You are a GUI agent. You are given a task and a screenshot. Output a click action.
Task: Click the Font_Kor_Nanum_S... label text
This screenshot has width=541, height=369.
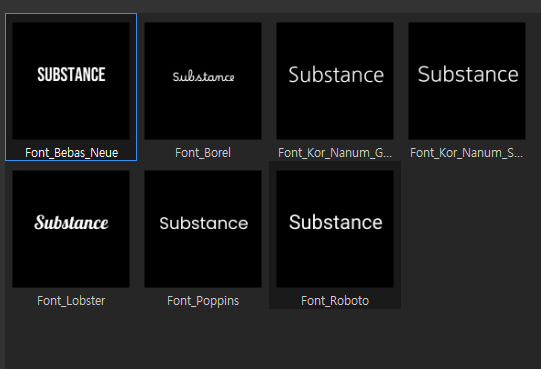pos(466,153)
